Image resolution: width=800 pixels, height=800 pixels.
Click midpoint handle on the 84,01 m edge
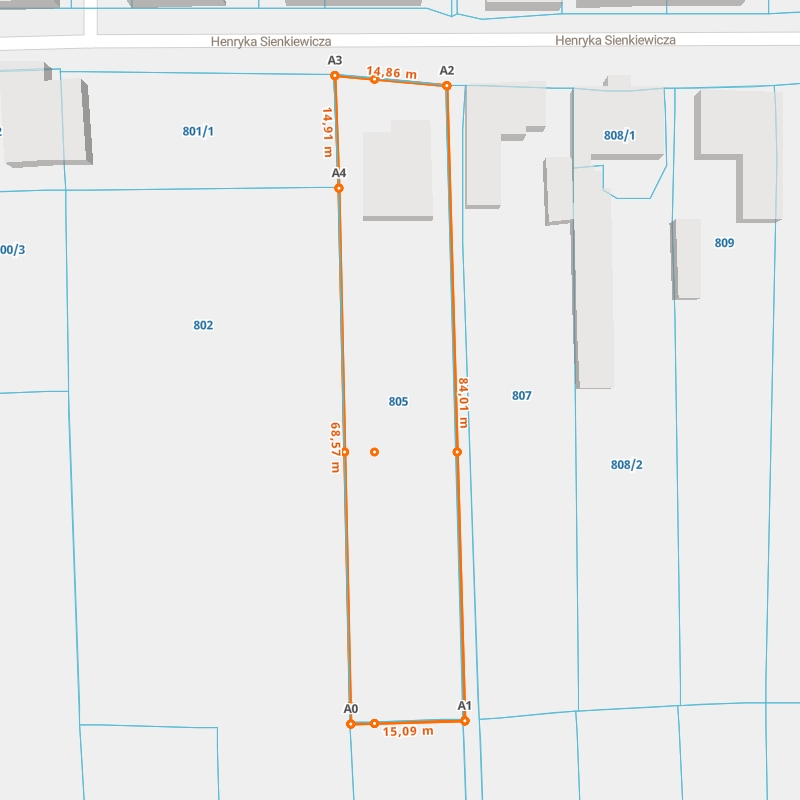457,452
